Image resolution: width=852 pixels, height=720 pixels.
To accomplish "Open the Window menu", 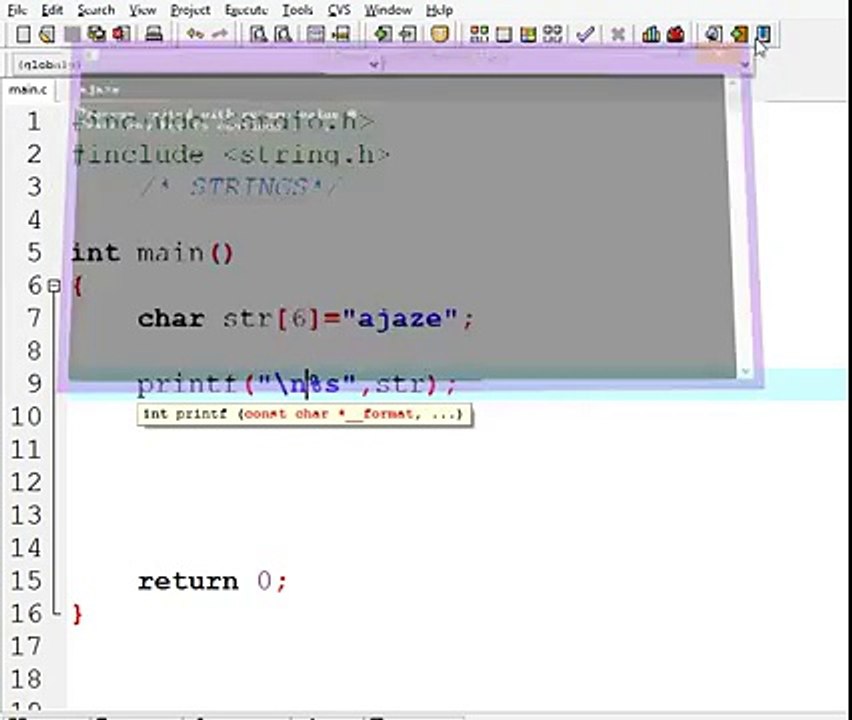I will tap(388, 10).
